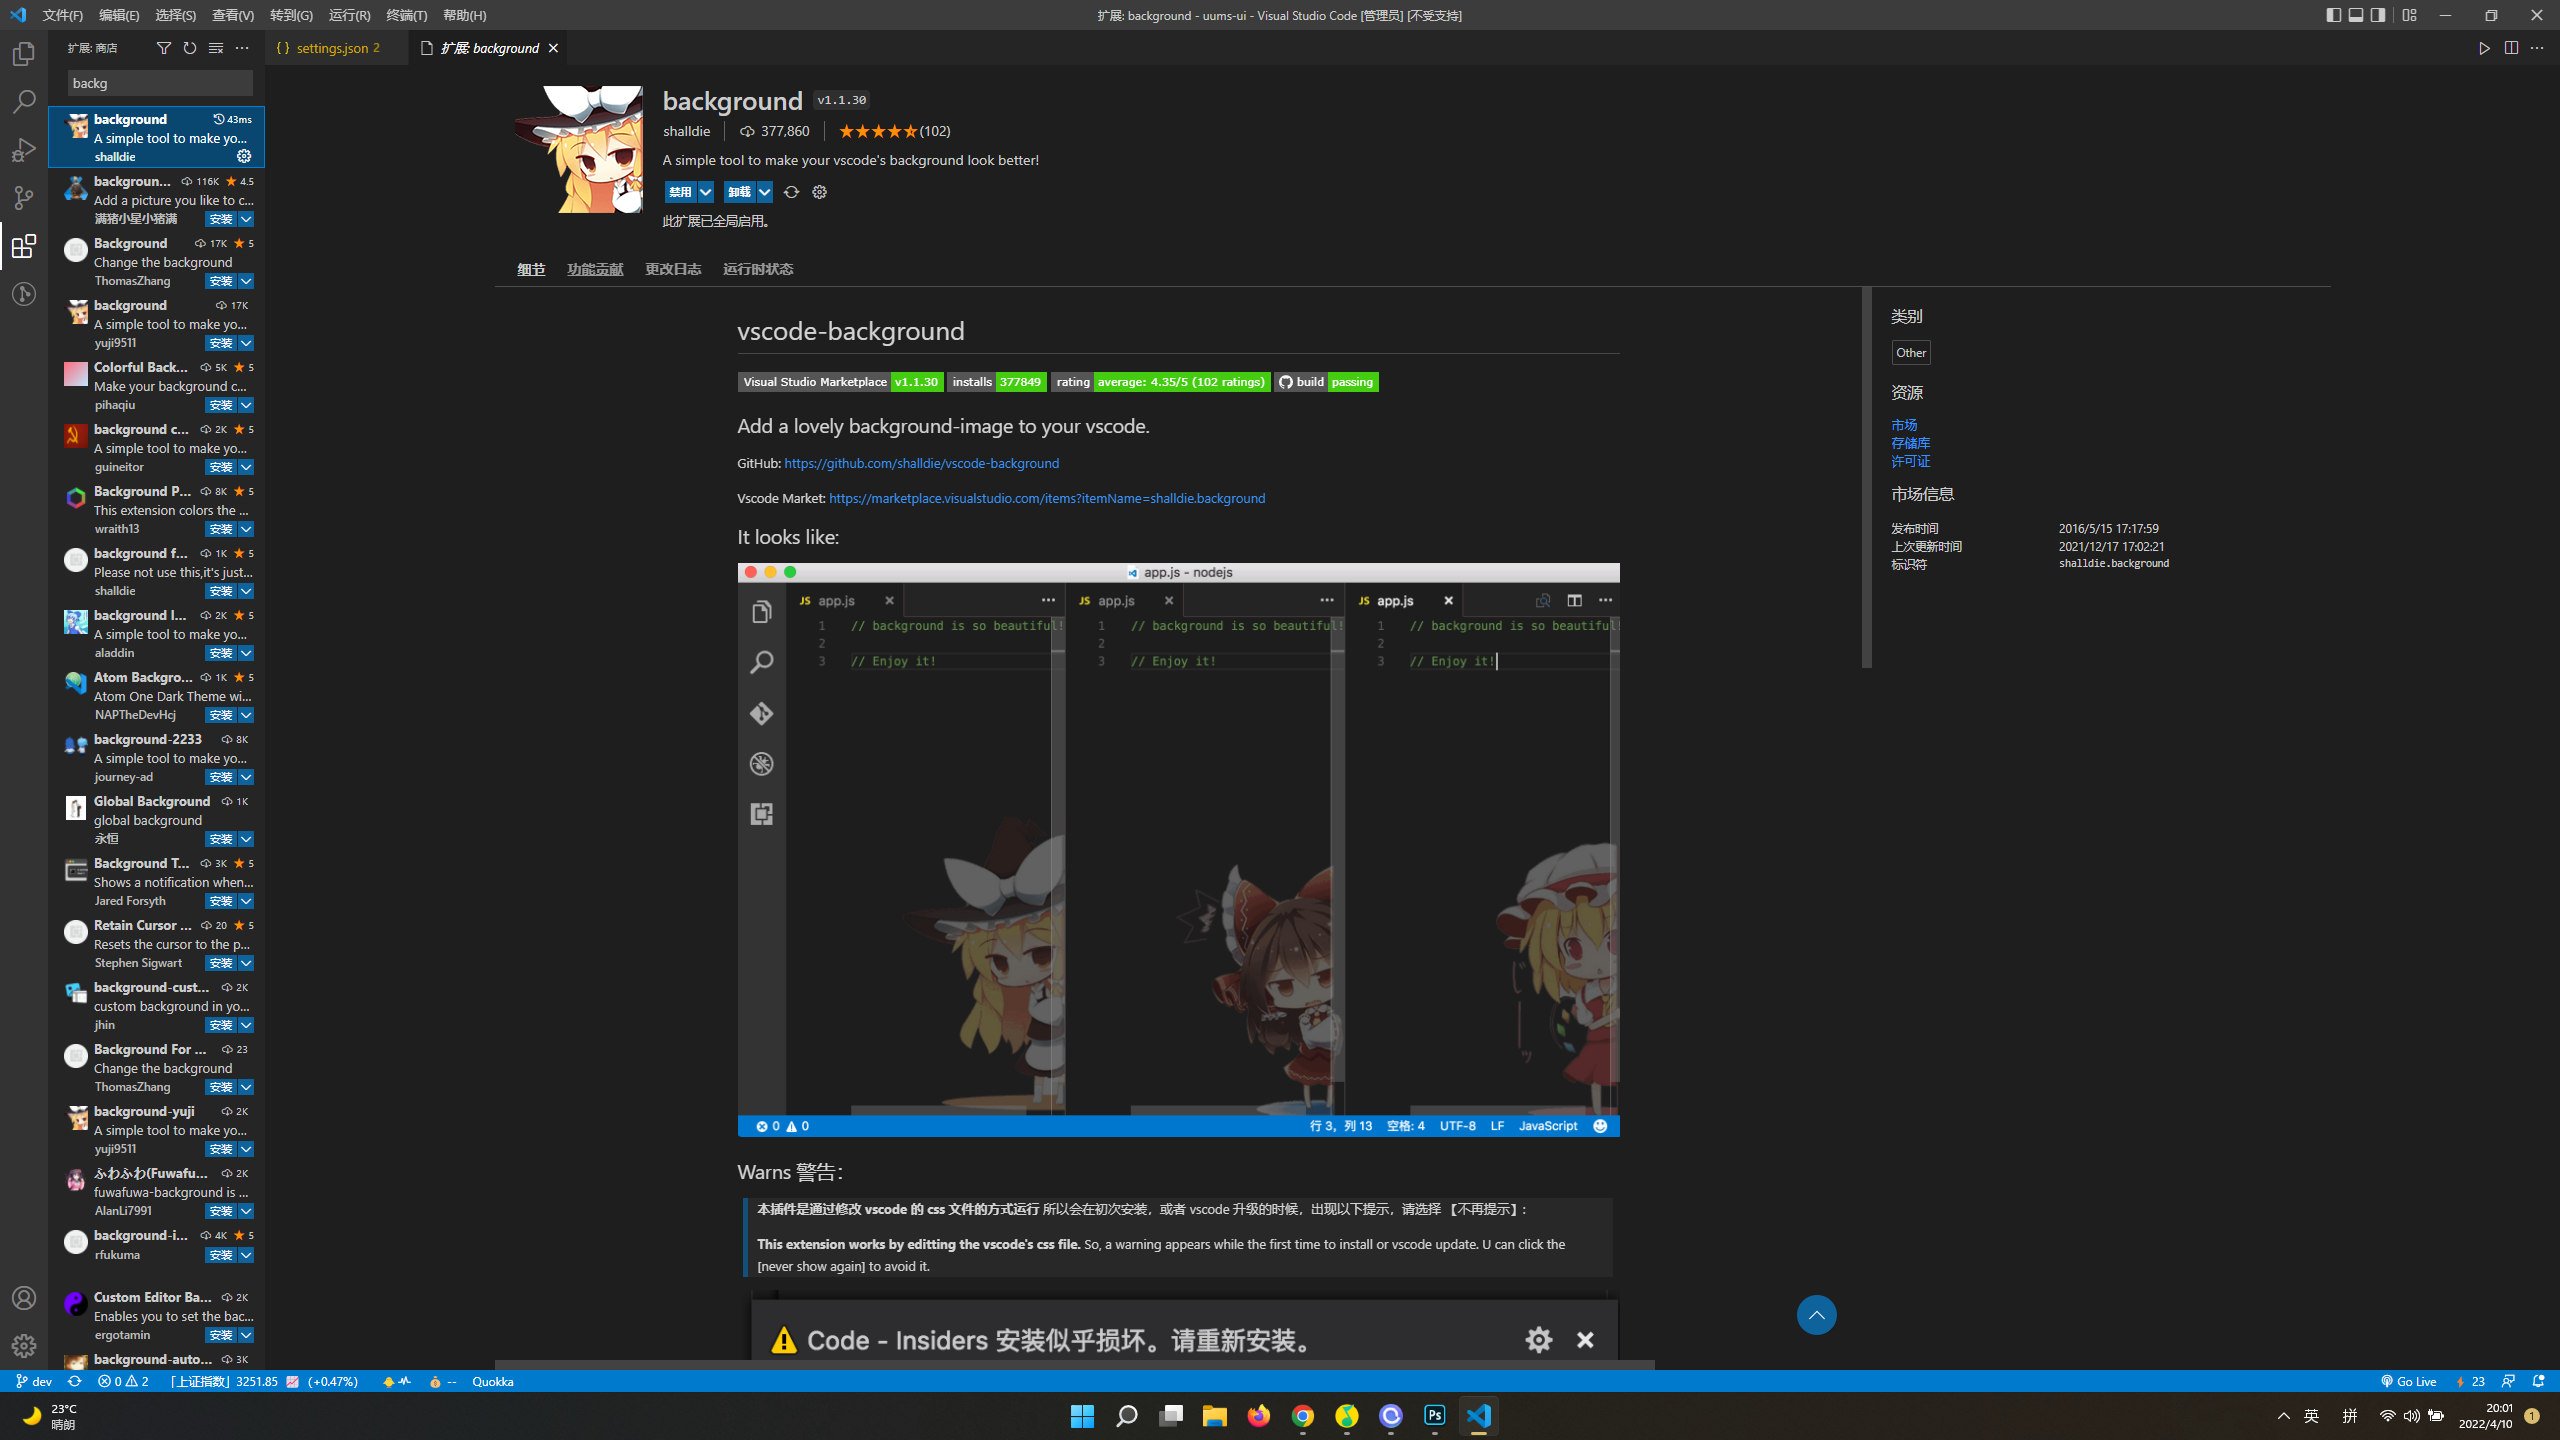2560x1440 pixels.
Task: Open the Manage gear at bottom of activity bar
Action: pyautogui.click(x=24, y=1345)
